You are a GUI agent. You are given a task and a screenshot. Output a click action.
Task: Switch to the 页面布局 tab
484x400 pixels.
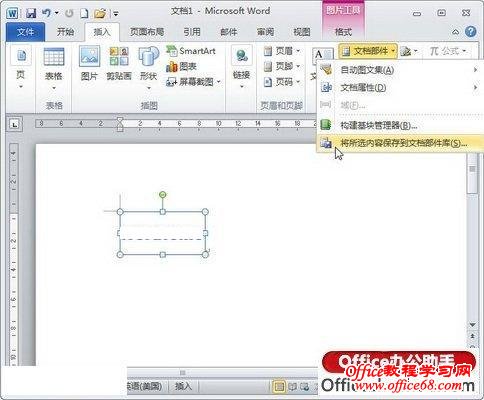147,32
